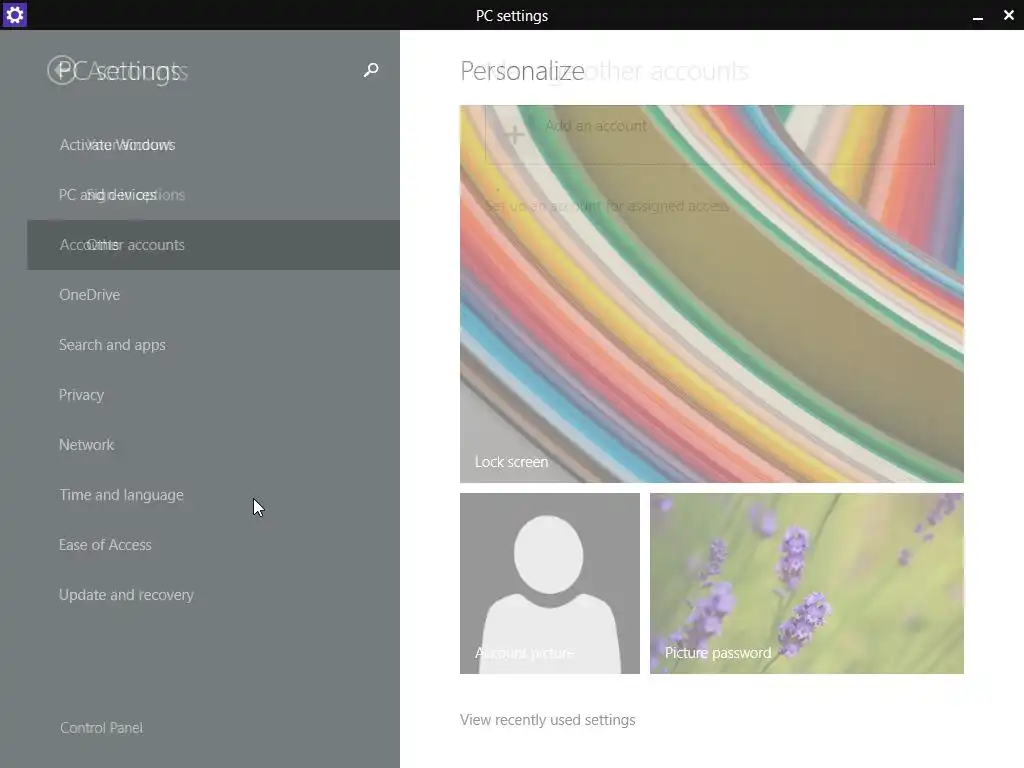This screenshot has width=1024, height=768.
Task: Open the Privacy settings category
Action: tap(82, 395)
